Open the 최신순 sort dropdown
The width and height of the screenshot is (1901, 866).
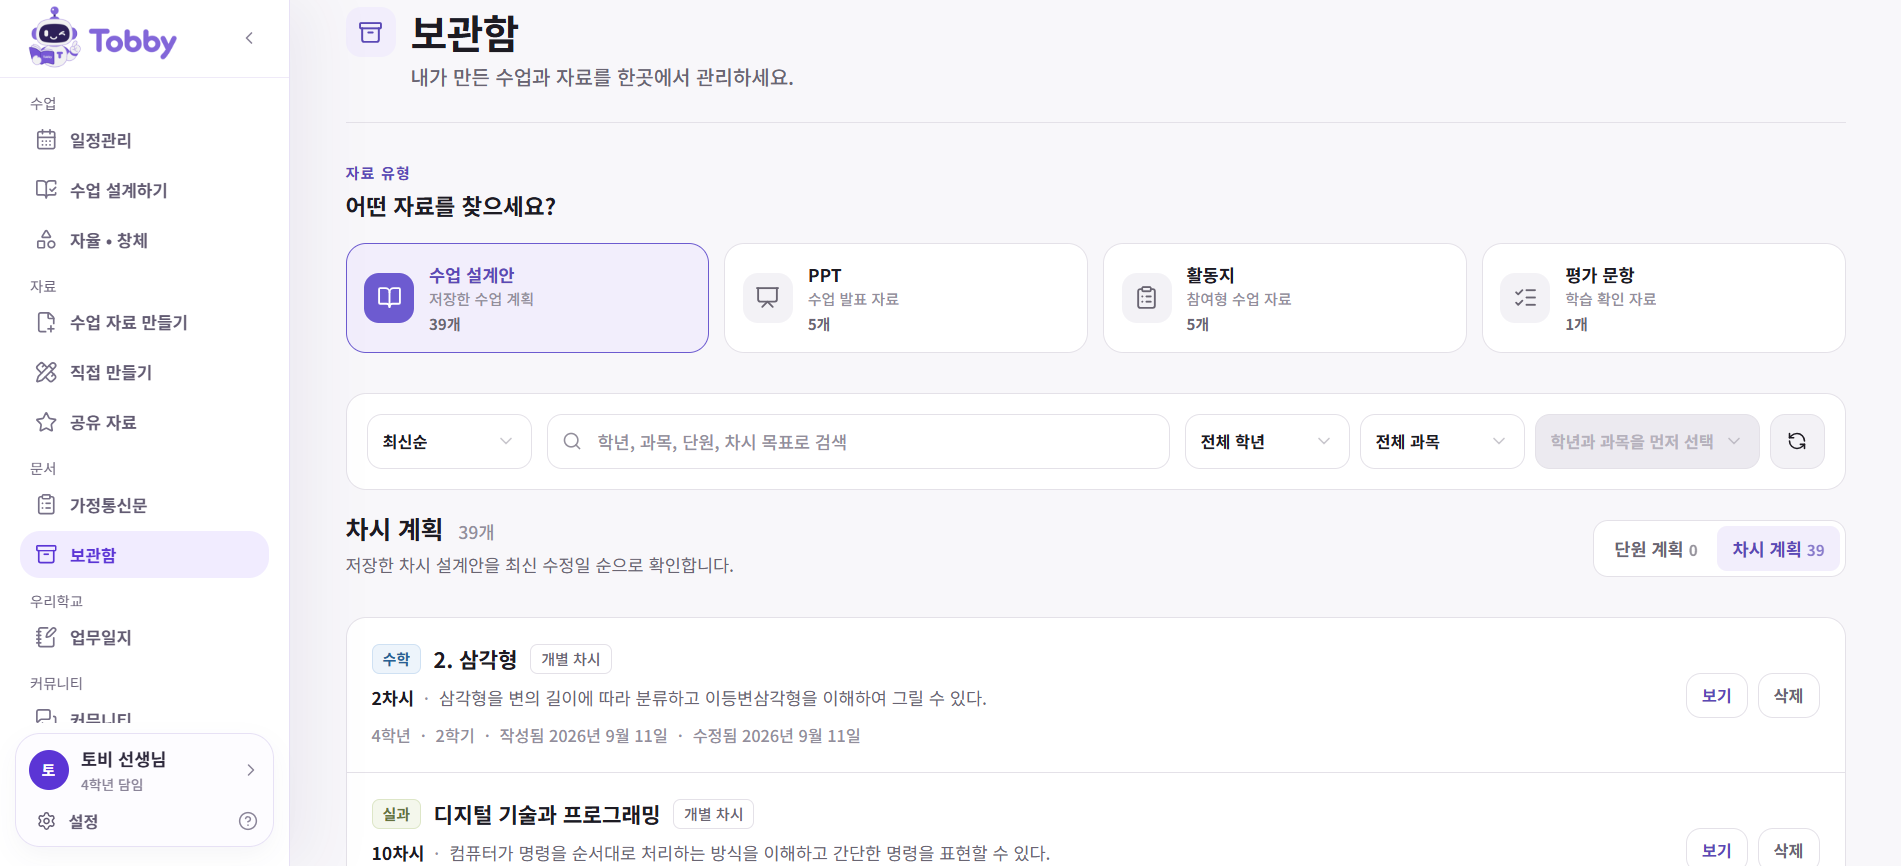(x=449, y=441)
